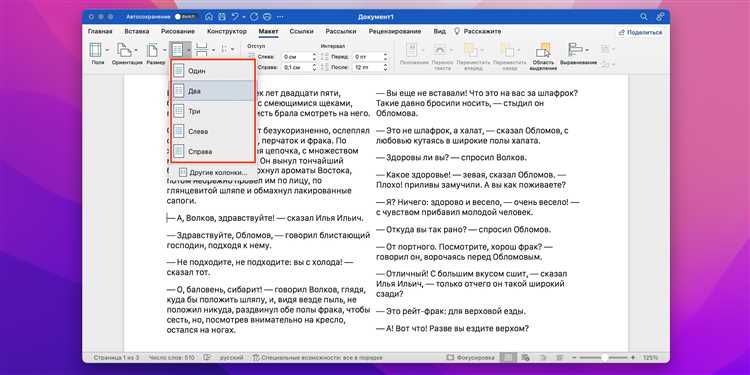Click the Print icon in the title bar

(267, 17)
